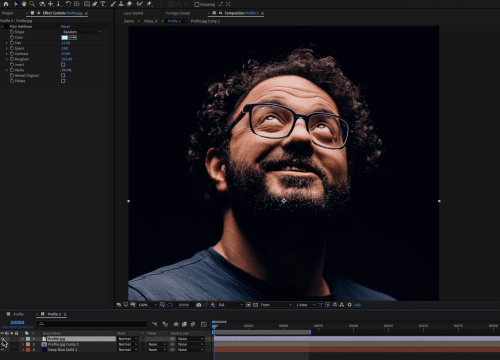Select the Dolly camera tool

[59, 4]
